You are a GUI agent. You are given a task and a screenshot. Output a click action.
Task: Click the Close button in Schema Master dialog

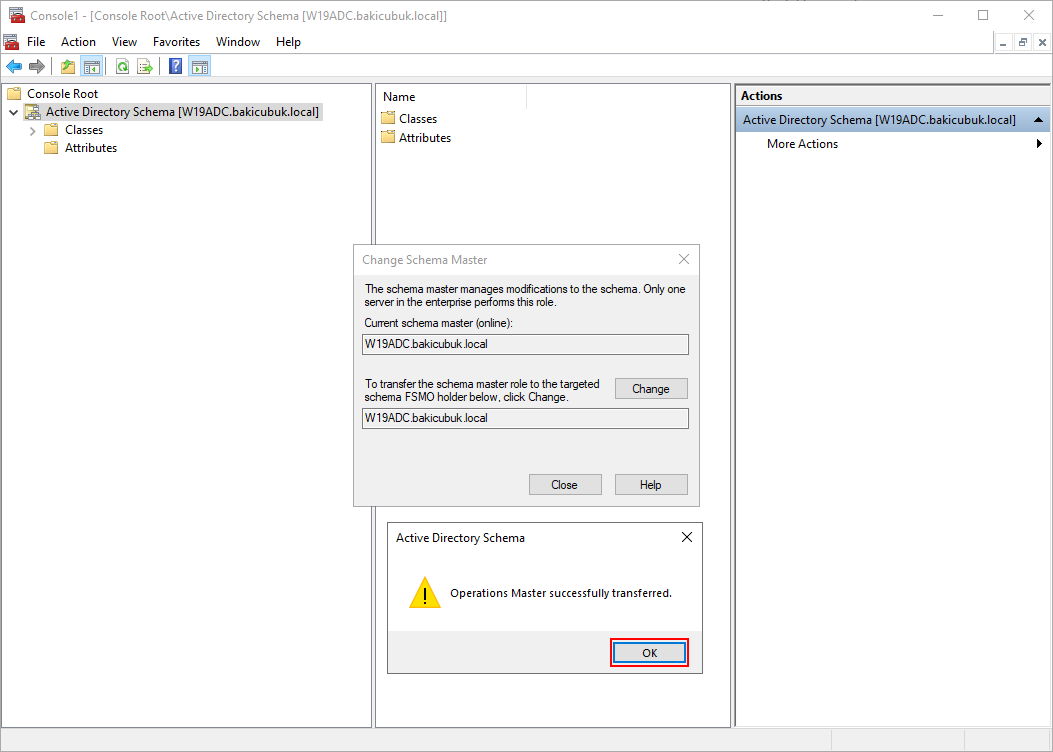(565, 485)
